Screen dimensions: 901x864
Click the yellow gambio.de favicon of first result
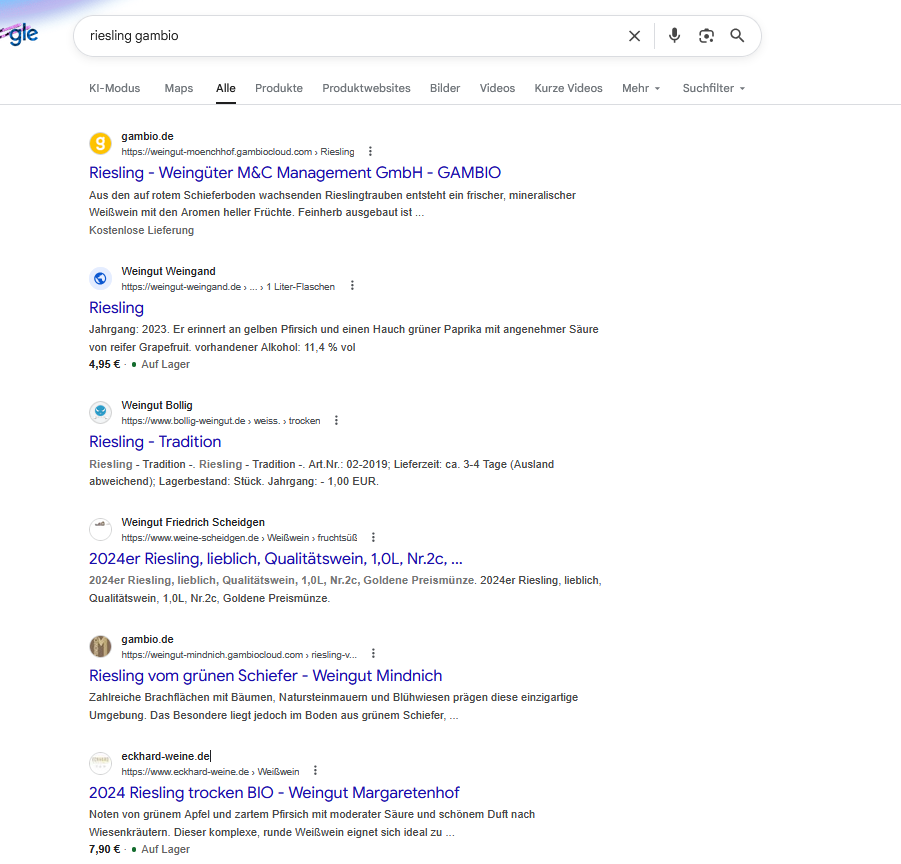101,143
